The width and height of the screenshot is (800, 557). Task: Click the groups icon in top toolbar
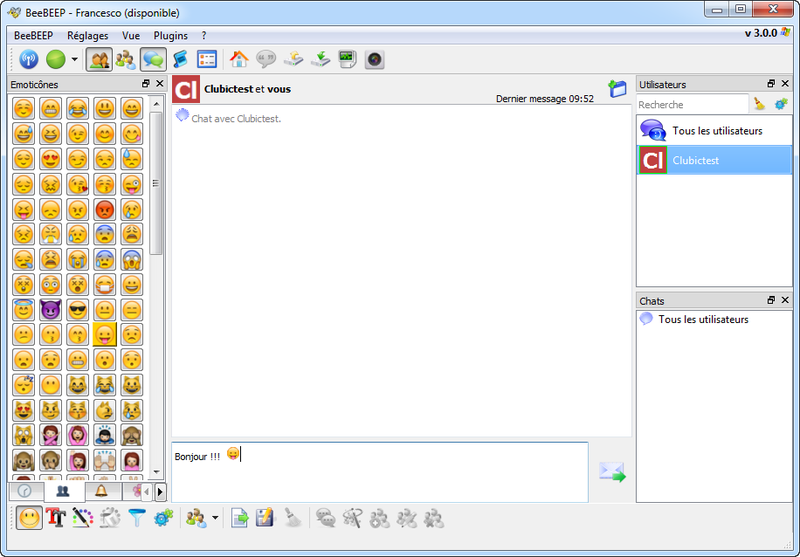[126, 60]
